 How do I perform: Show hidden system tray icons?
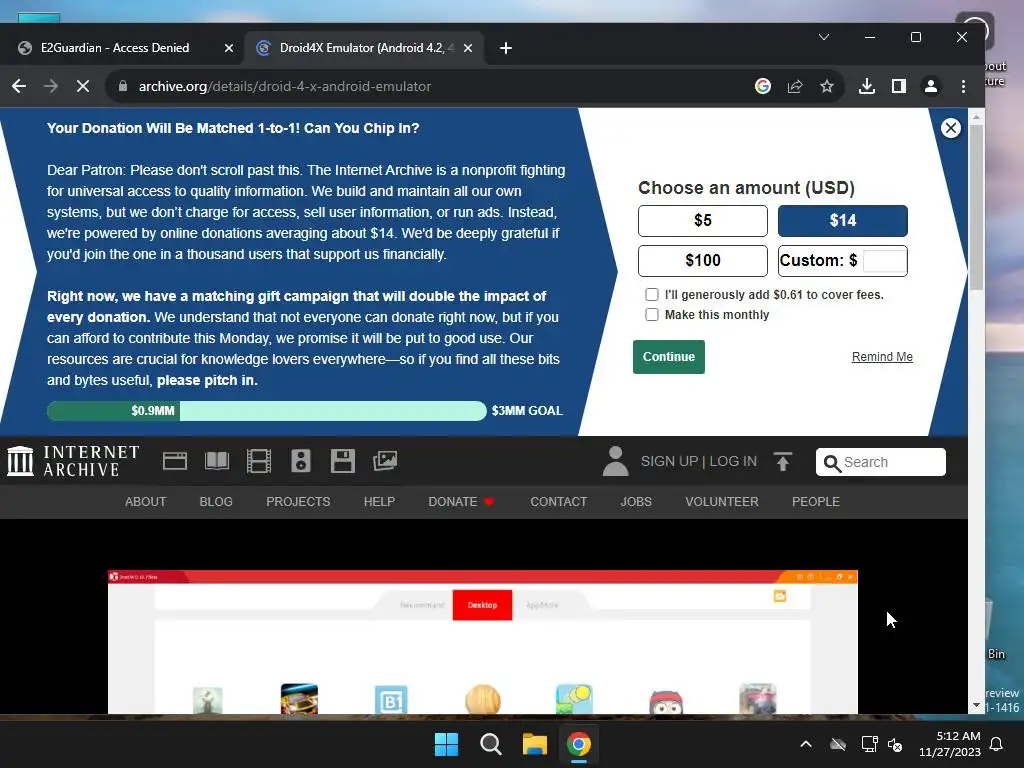pyautogui.click(x=806, y=744)
